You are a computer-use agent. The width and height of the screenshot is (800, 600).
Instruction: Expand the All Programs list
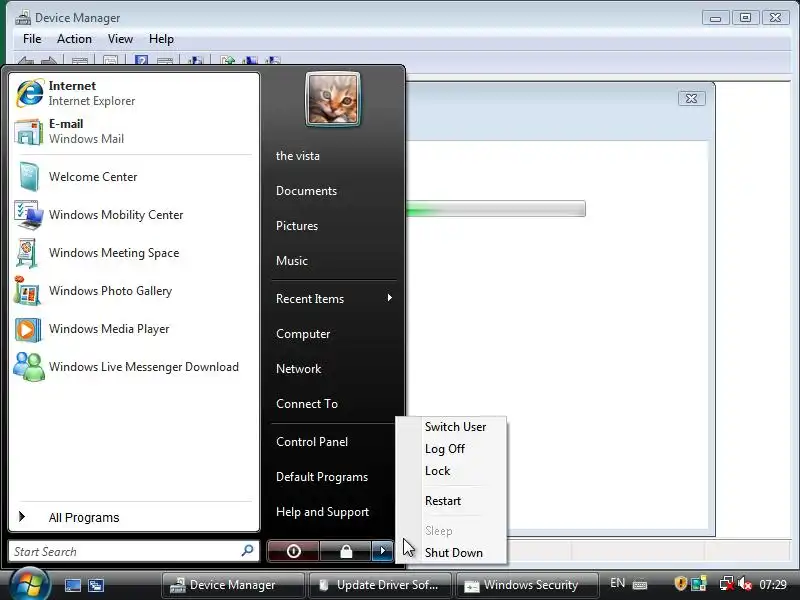click(x=135, y=517)
